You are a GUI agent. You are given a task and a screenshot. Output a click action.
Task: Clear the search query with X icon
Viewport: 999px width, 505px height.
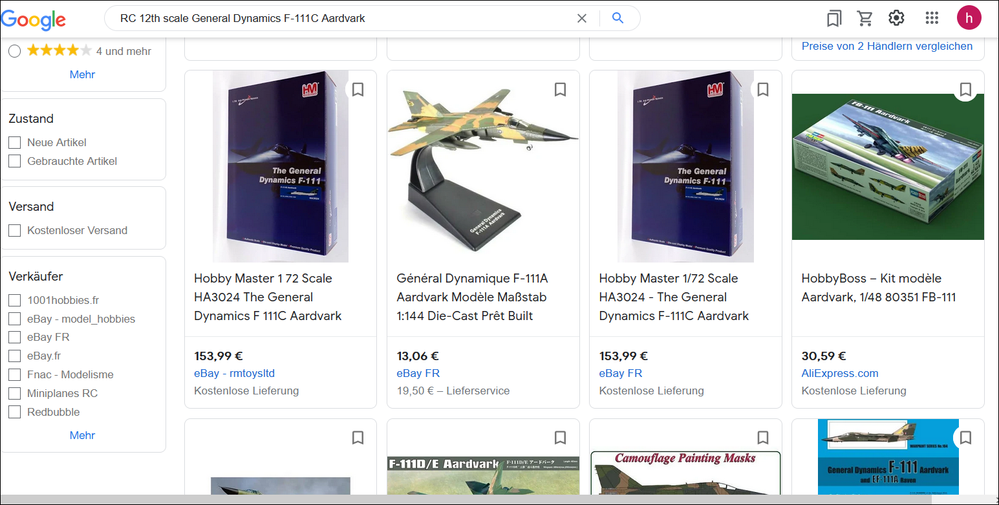coord(582,18)
